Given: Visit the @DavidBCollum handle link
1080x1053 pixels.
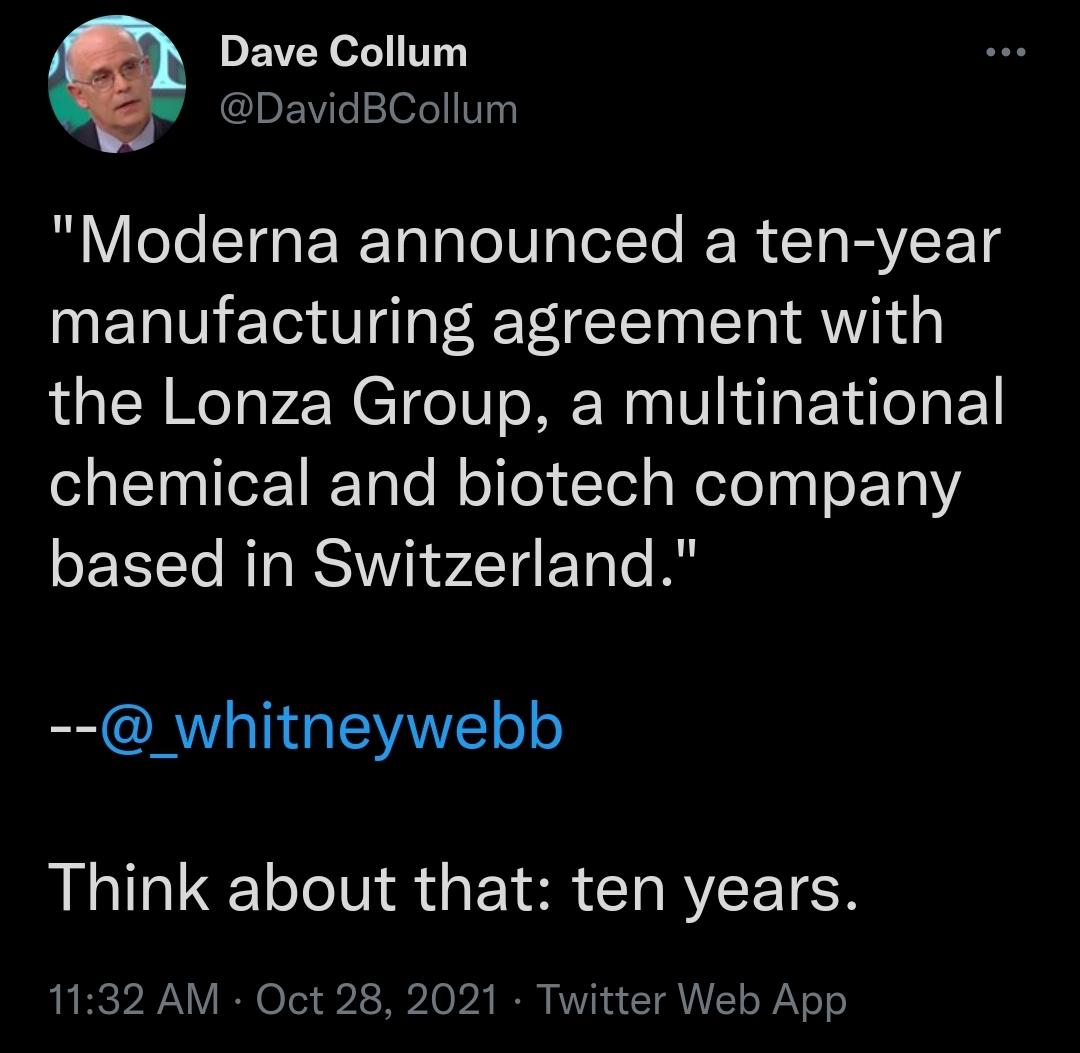Looking at the screenshot, I should pyautogui.click(x=368, y=109).
